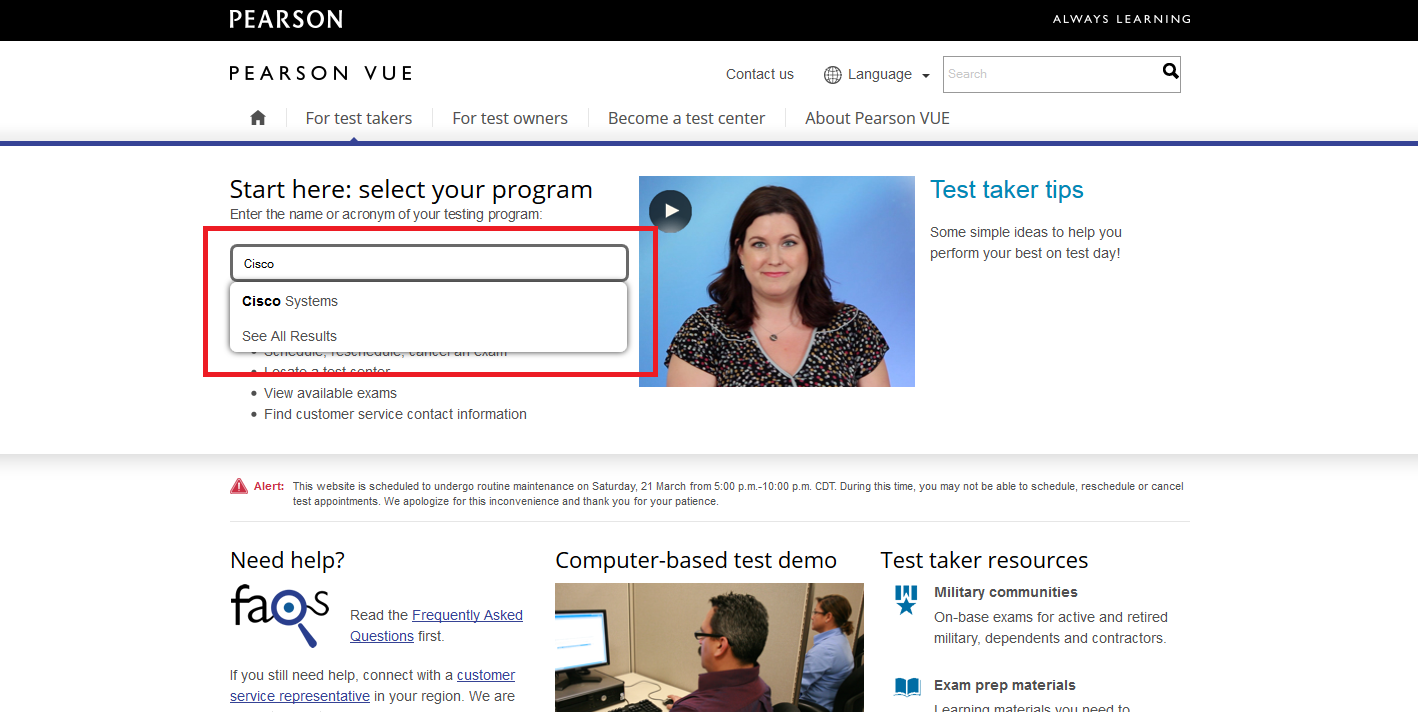1418x712 pixels.
Task: Click the customer service representative link
Action: [x=373, y=686]
